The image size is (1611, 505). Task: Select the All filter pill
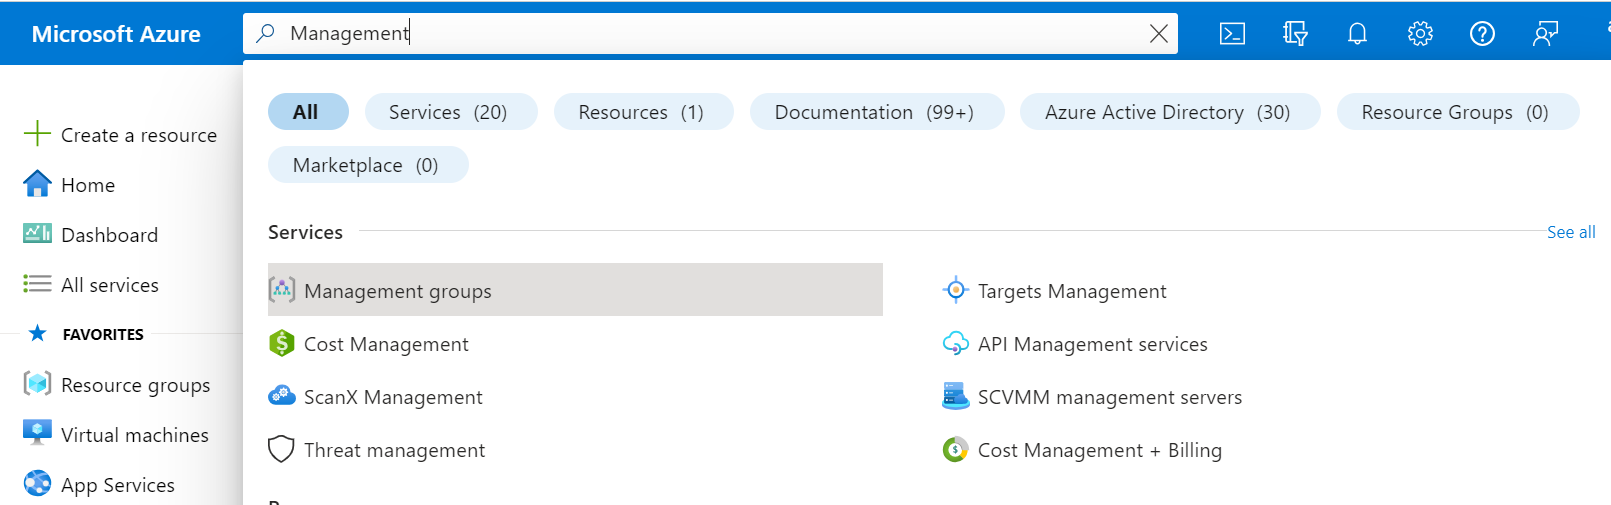click(x=307, y=112)
